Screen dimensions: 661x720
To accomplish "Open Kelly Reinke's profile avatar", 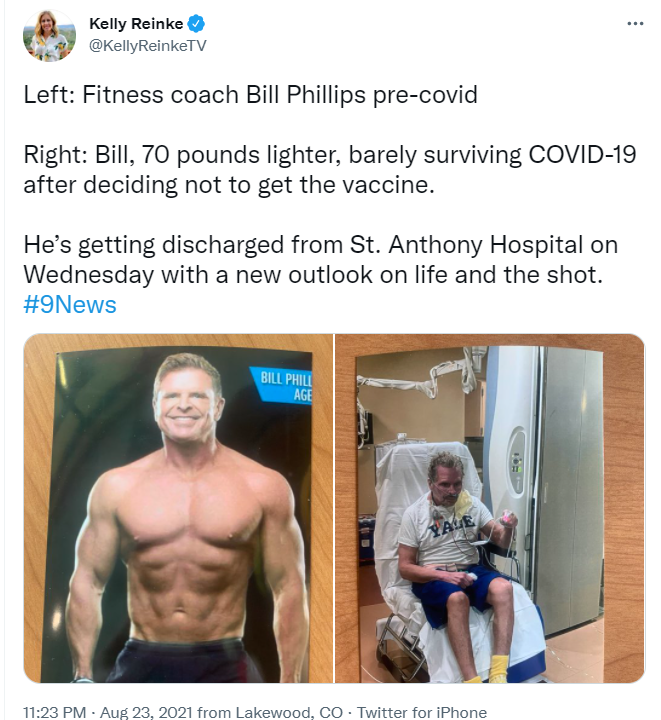I will (x=48, y=35).
